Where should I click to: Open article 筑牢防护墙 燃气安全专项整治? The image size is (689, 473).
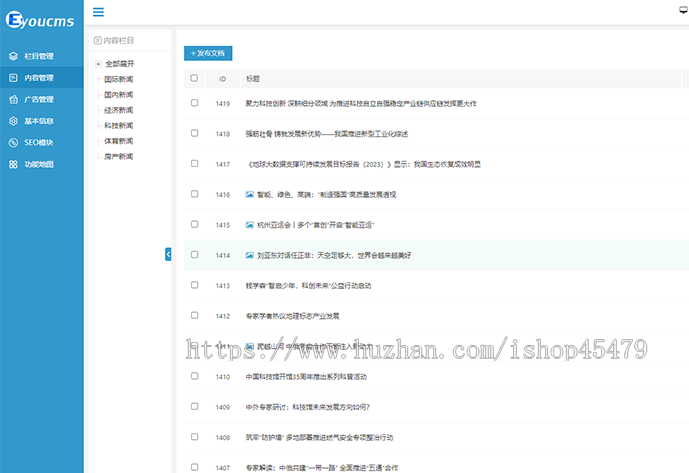(x=319, y=437)
